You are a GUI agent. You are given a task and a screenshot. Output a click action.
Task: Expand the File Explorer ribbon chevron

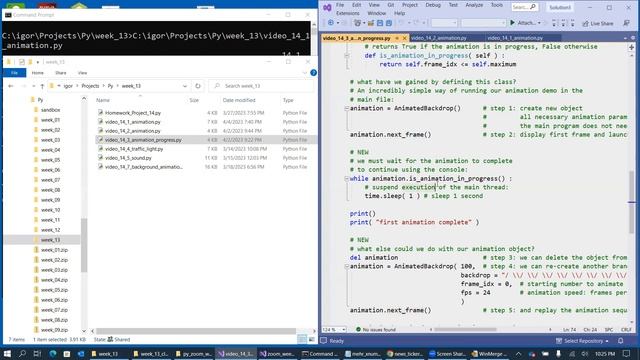click(304, 73)
